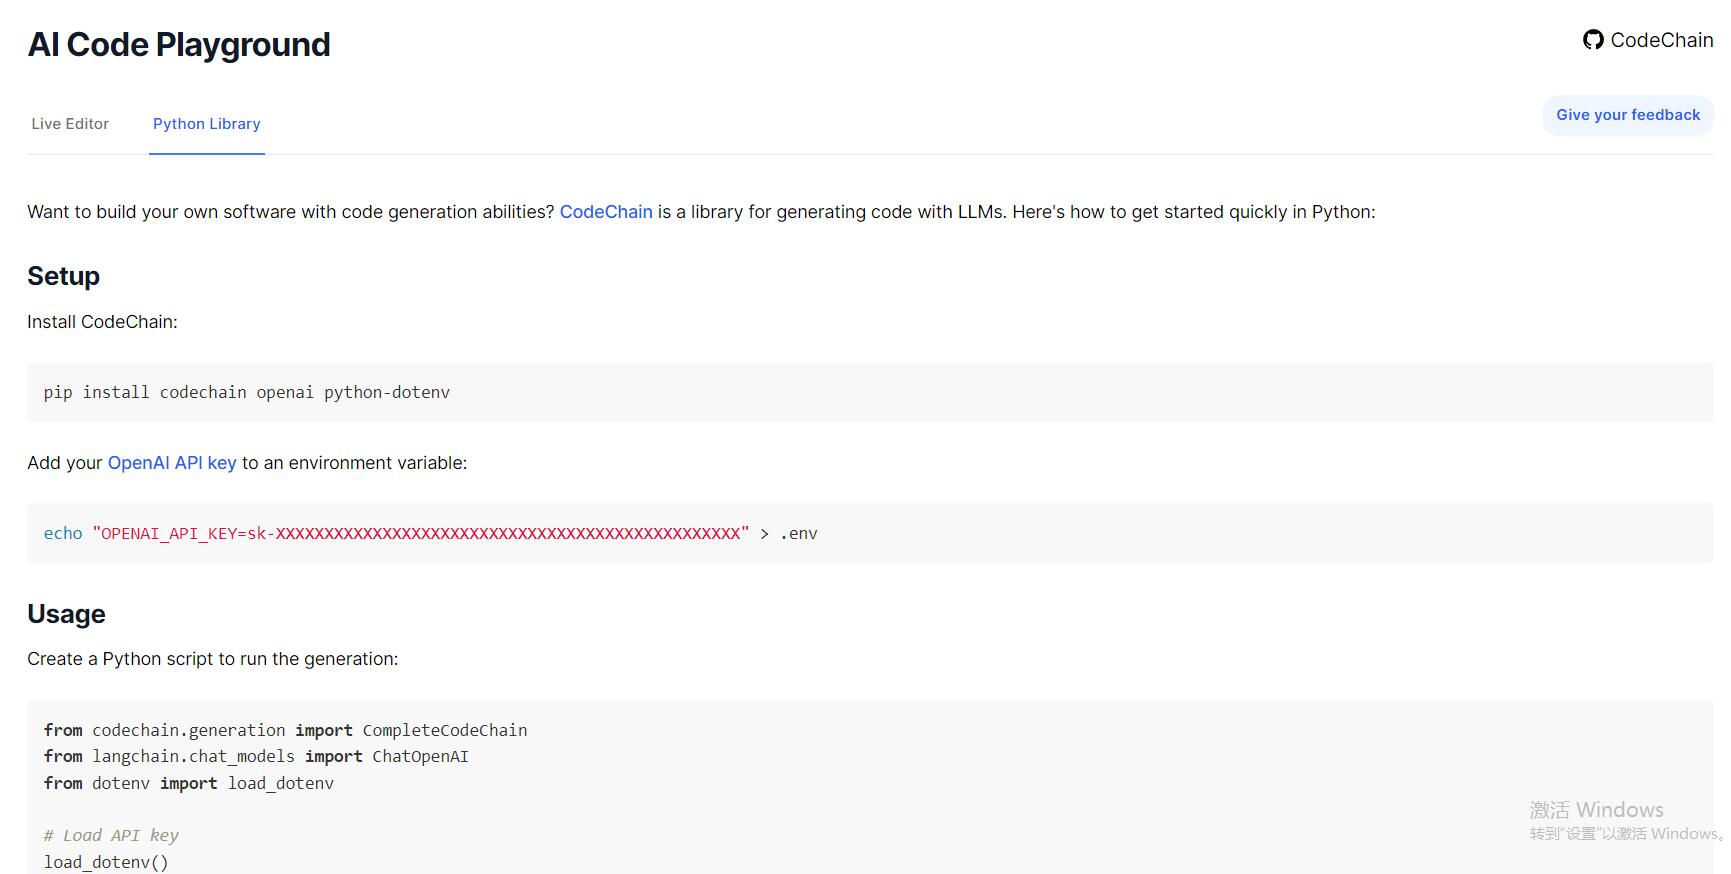Open the CodeChain link in the header
1731x874 pixels.
[1661, 40]
